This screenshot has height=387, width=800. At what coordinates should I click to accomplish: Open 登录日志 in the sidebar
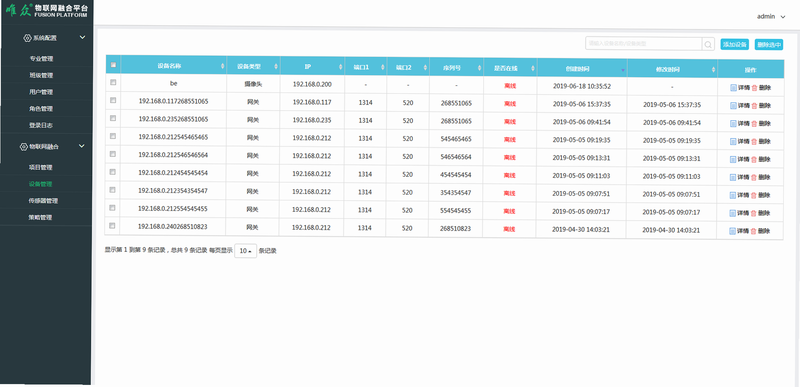pos(41,125)
